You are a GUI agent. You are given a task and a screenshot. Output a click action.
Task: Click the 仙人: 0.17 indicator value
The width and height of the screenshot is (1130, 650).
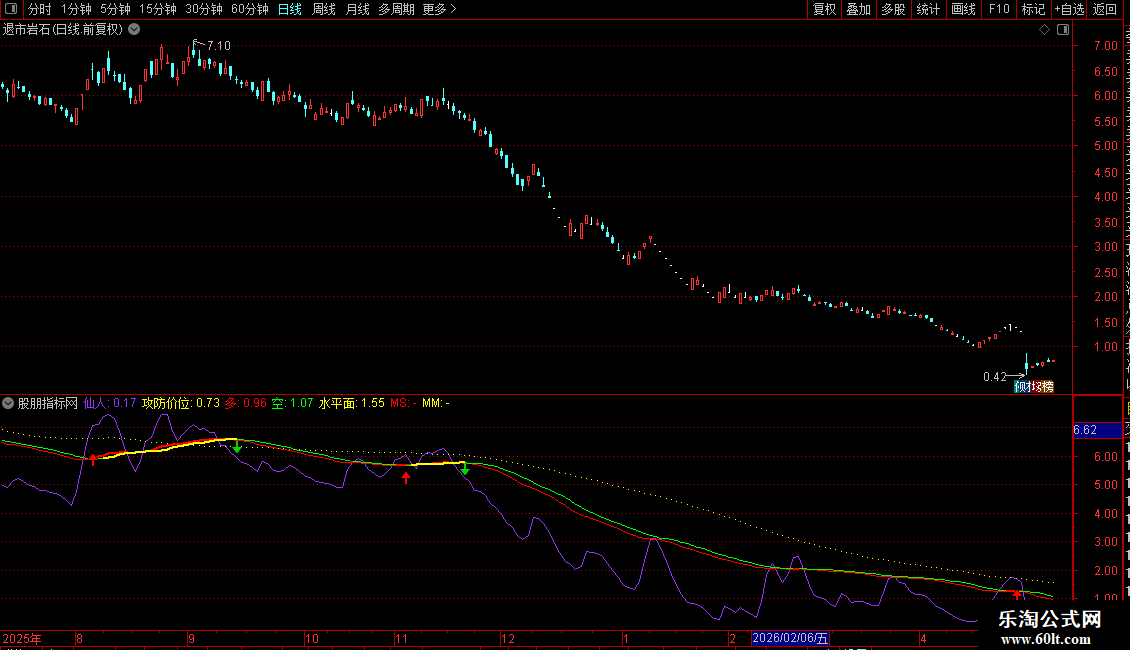click(110, 403)
